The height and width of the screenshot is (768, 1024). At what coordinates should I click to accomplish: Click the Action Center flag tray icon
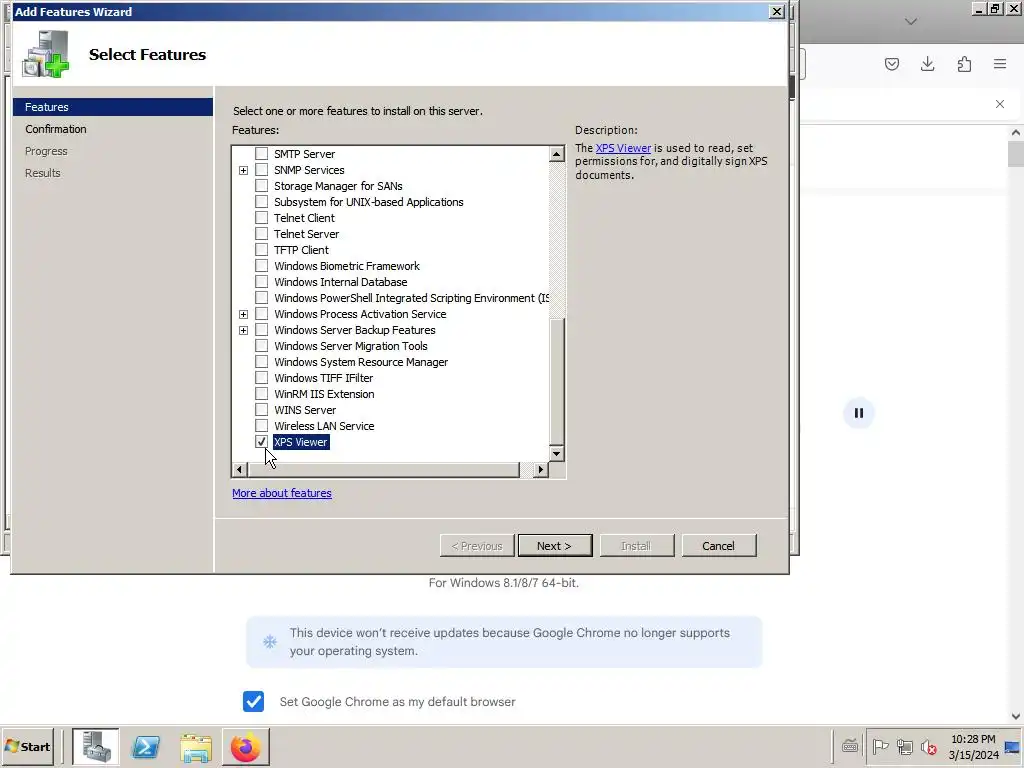click(880, 746)
